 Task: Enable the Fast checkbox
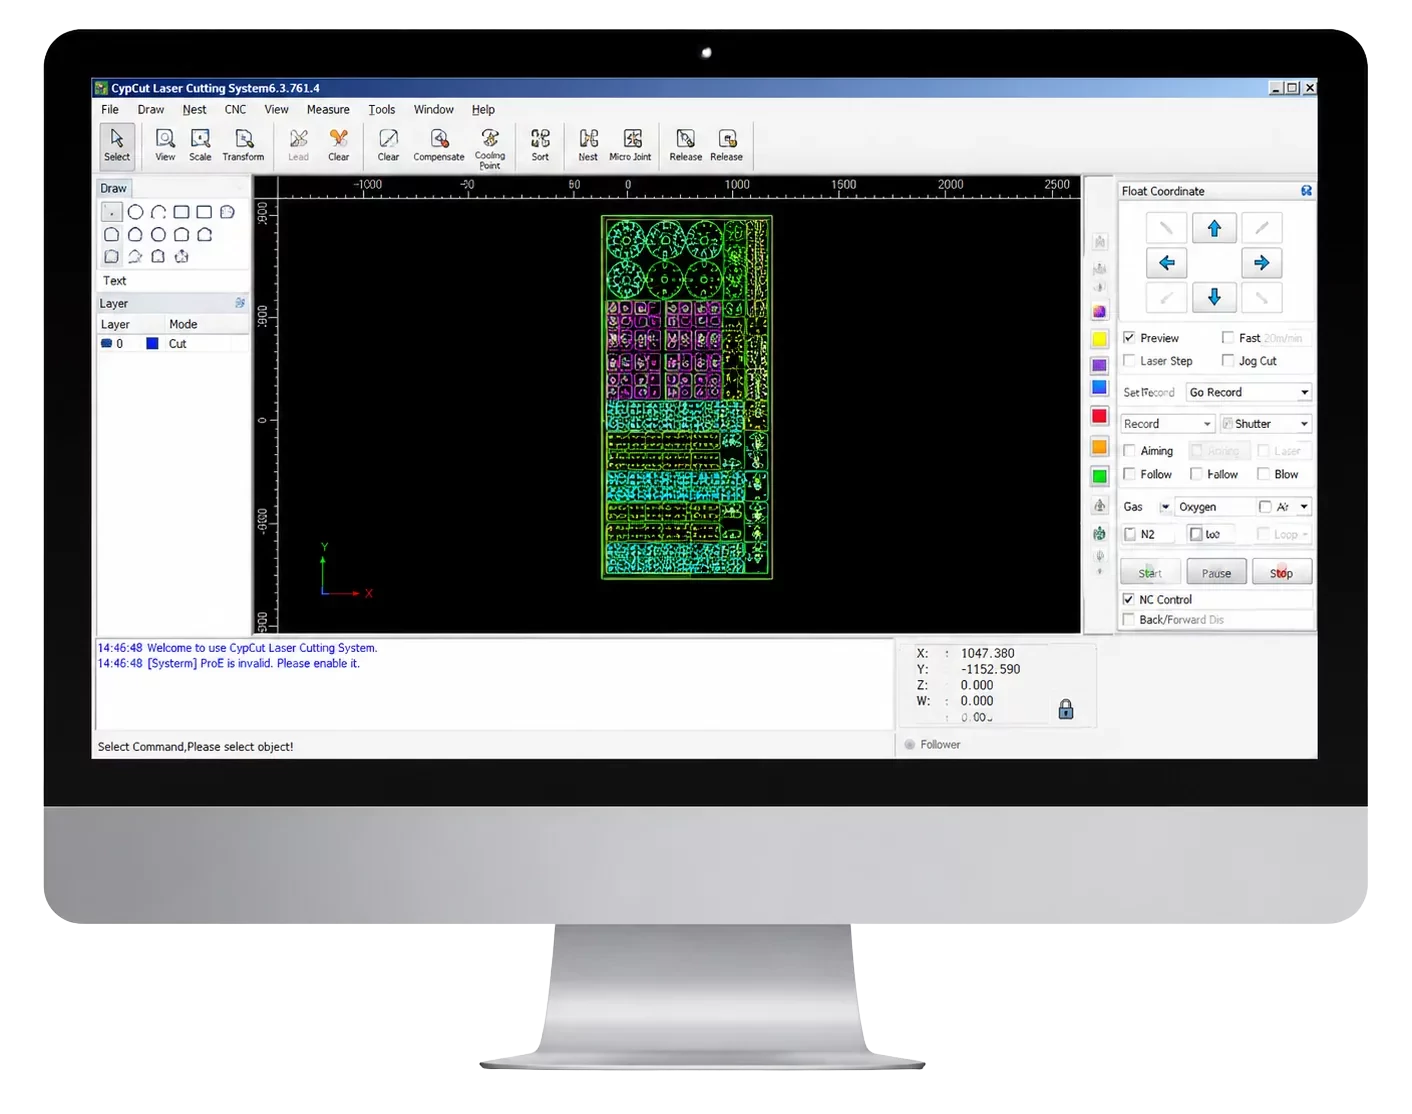pyautogui.click(x=1228, y=338)
